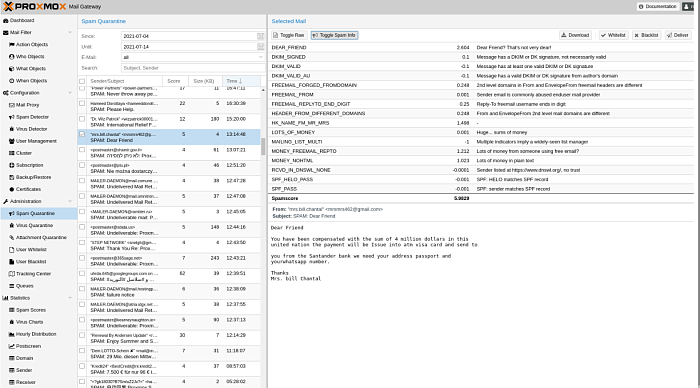This screenshot has height=388, width=700.
Task: Sort by Sender/Subject column header
Action: [x=125, y=81]
